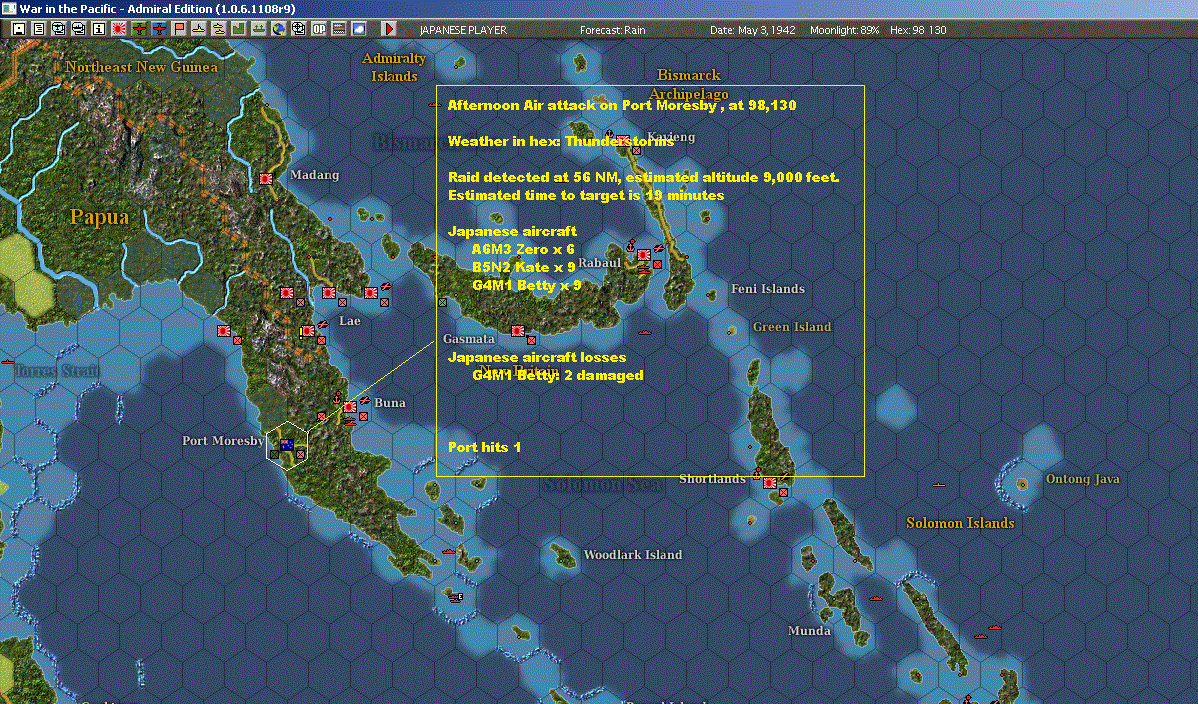Click the aircraft crosshair target icon
1198x704 pixels.
[299, 29]
